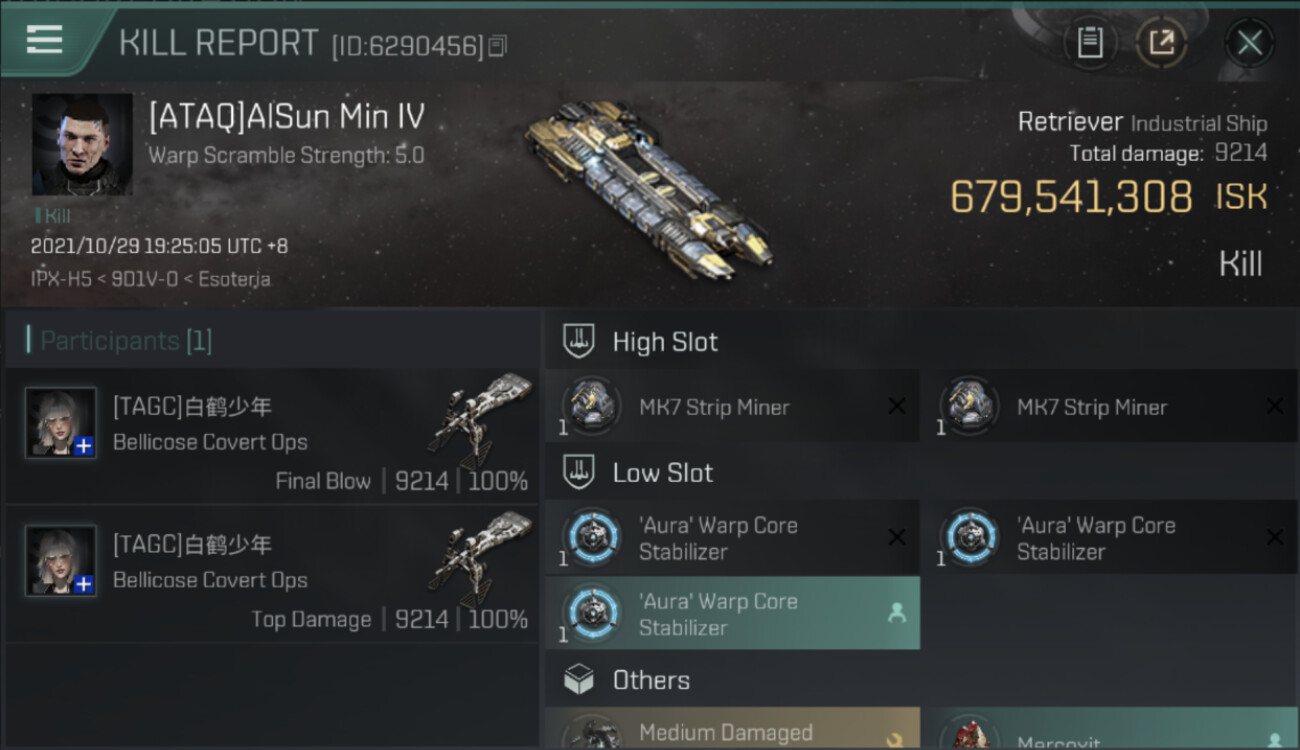
Task: Open the Final Blow attacker portrait
Action: pos(61,422)
